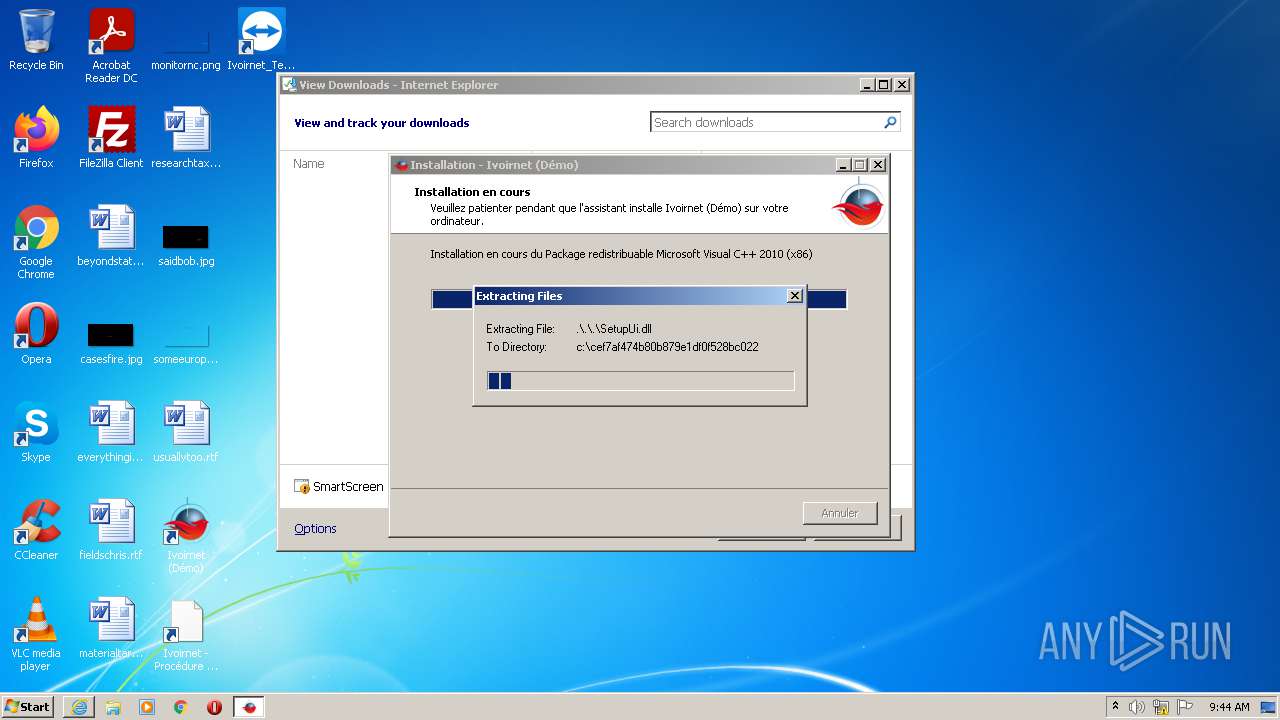Click the search magnifier icon in downloads
Image resolution: width=1280 pixels, height=720 pixels.
tap(890, 122)
